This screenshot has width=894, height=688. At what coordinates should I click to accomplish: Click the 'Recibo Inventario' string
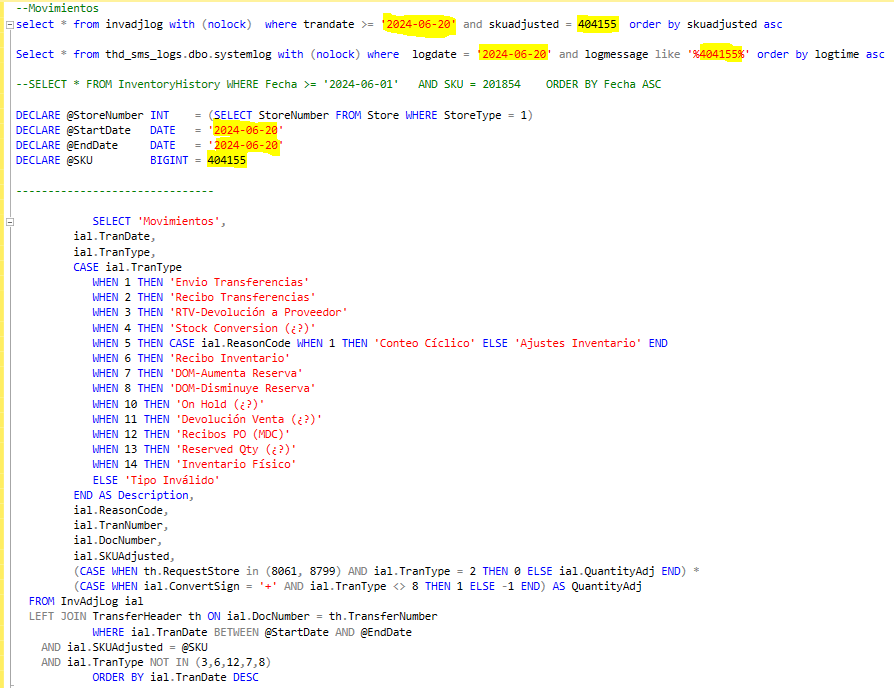(x=230, y=358)
